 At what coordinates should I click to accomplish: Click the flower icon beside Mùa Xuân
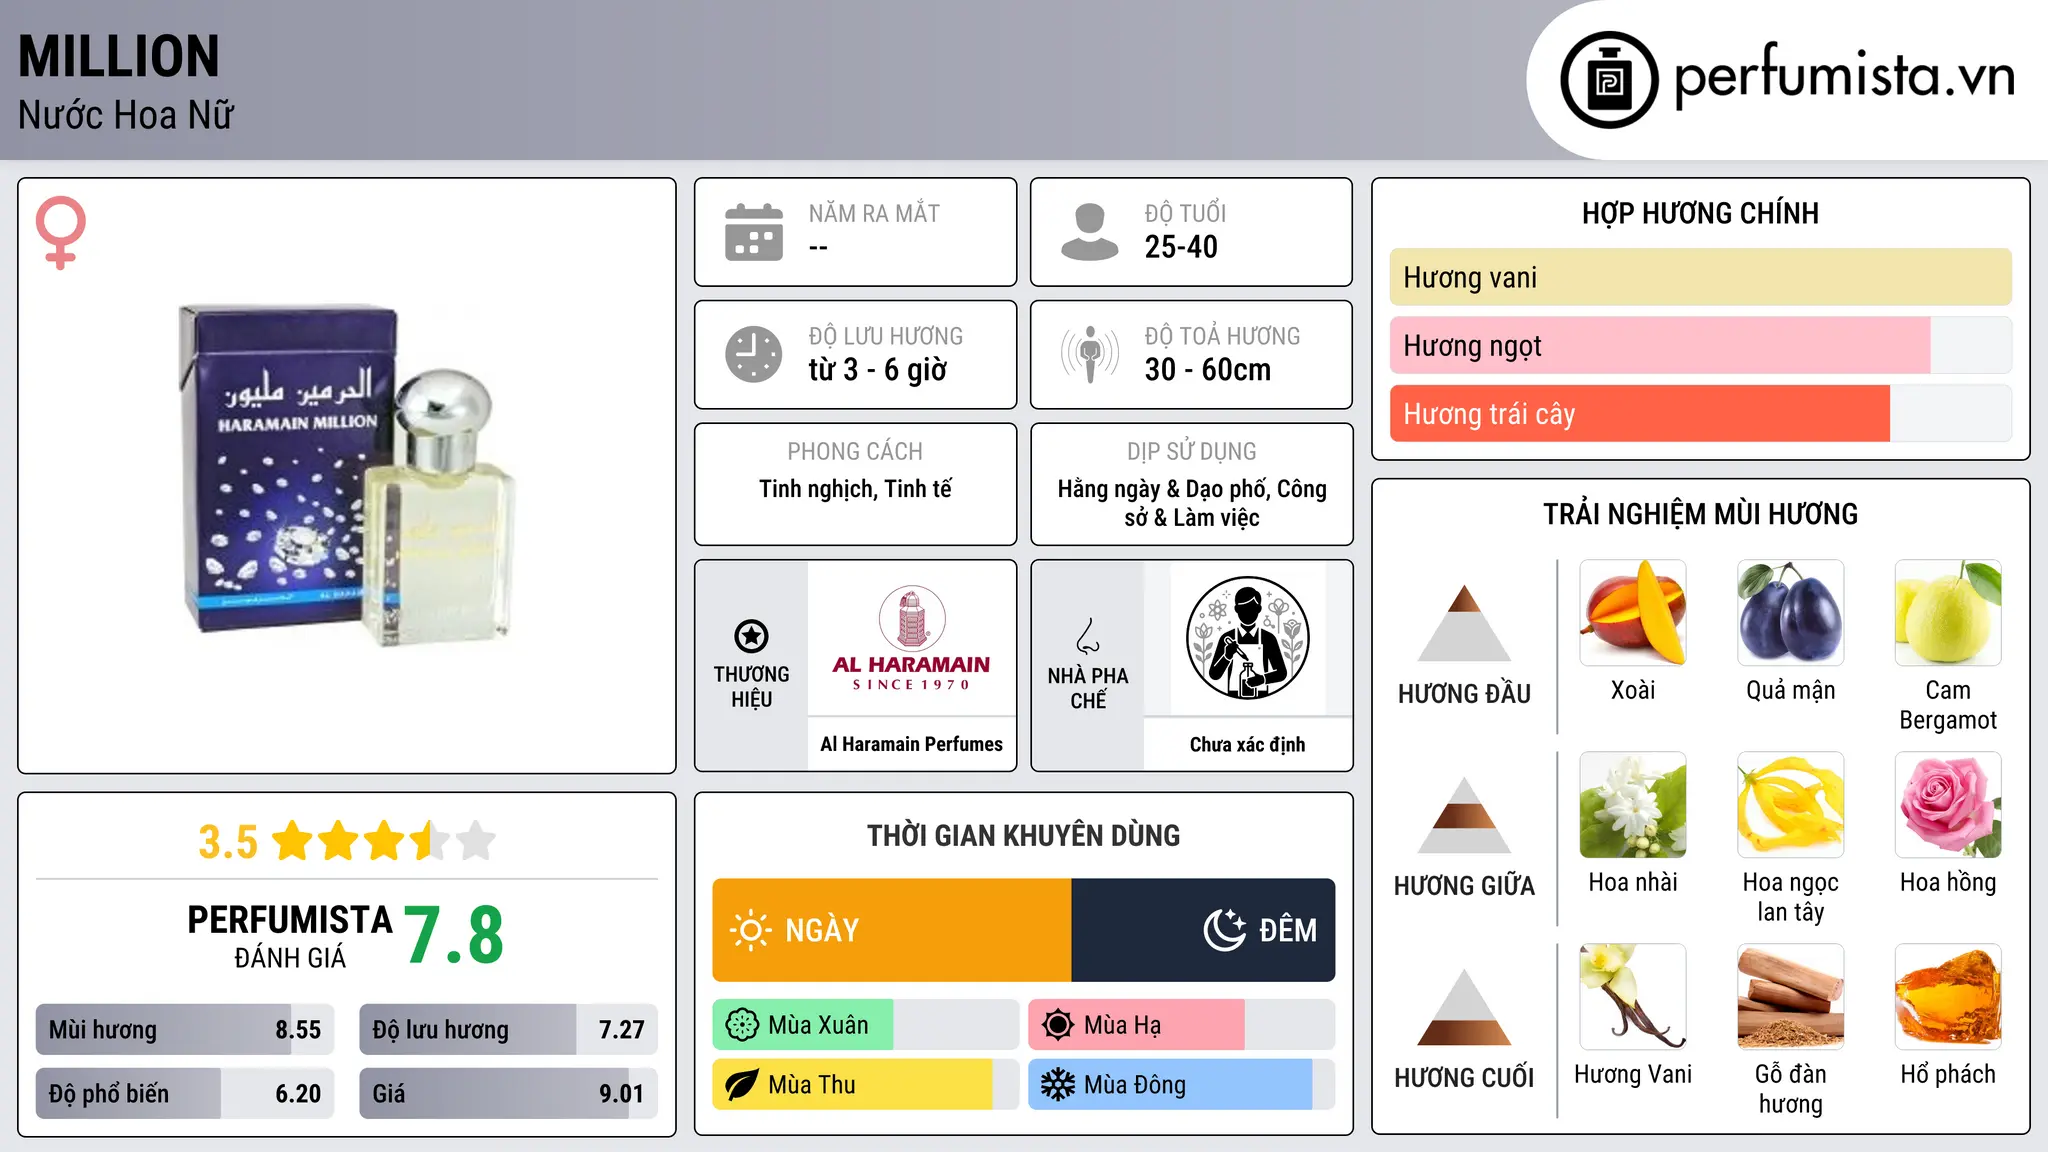tap(742, 1025)
